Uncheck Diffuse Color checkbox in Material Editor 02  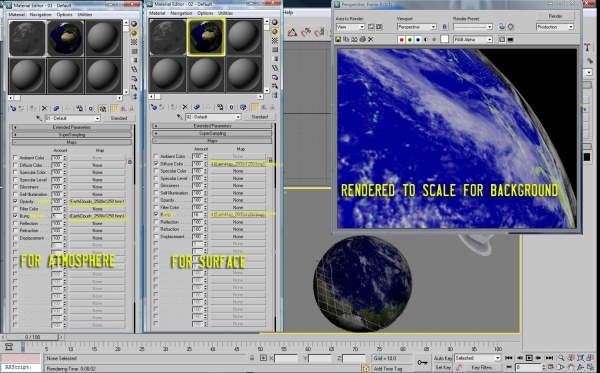(156, 163)
